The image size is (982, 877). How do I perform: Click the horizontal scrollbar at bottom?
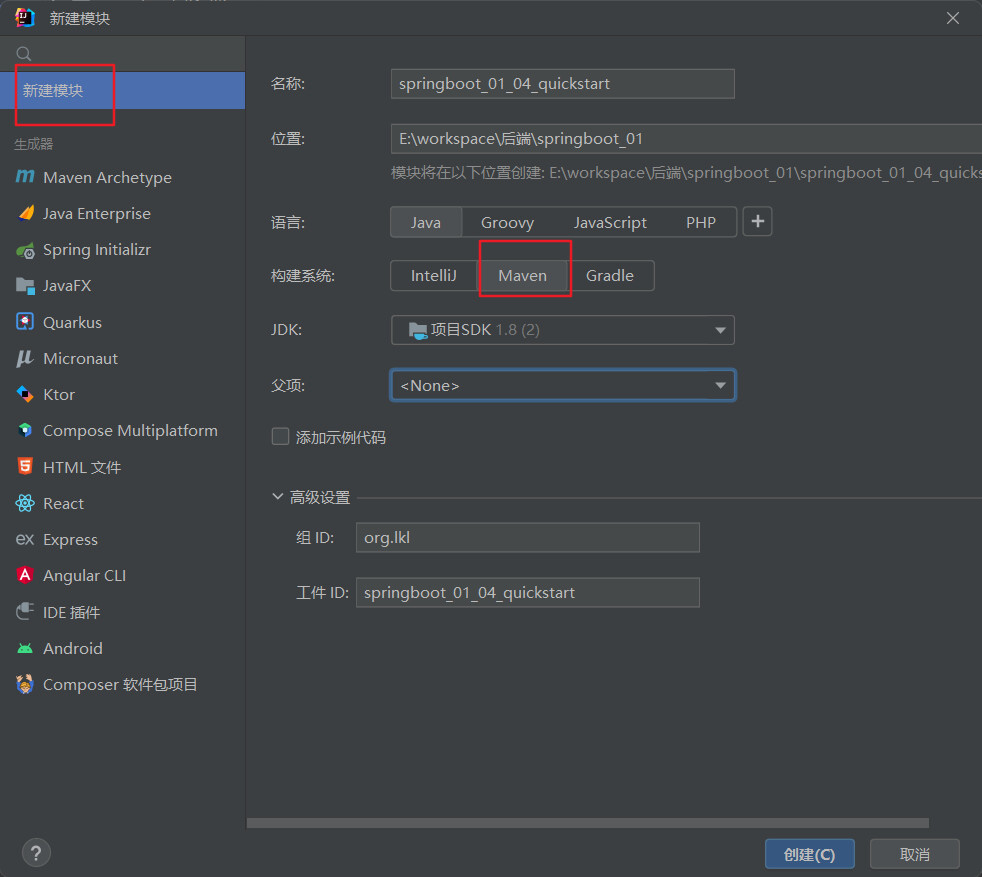[x=587, y=823]
